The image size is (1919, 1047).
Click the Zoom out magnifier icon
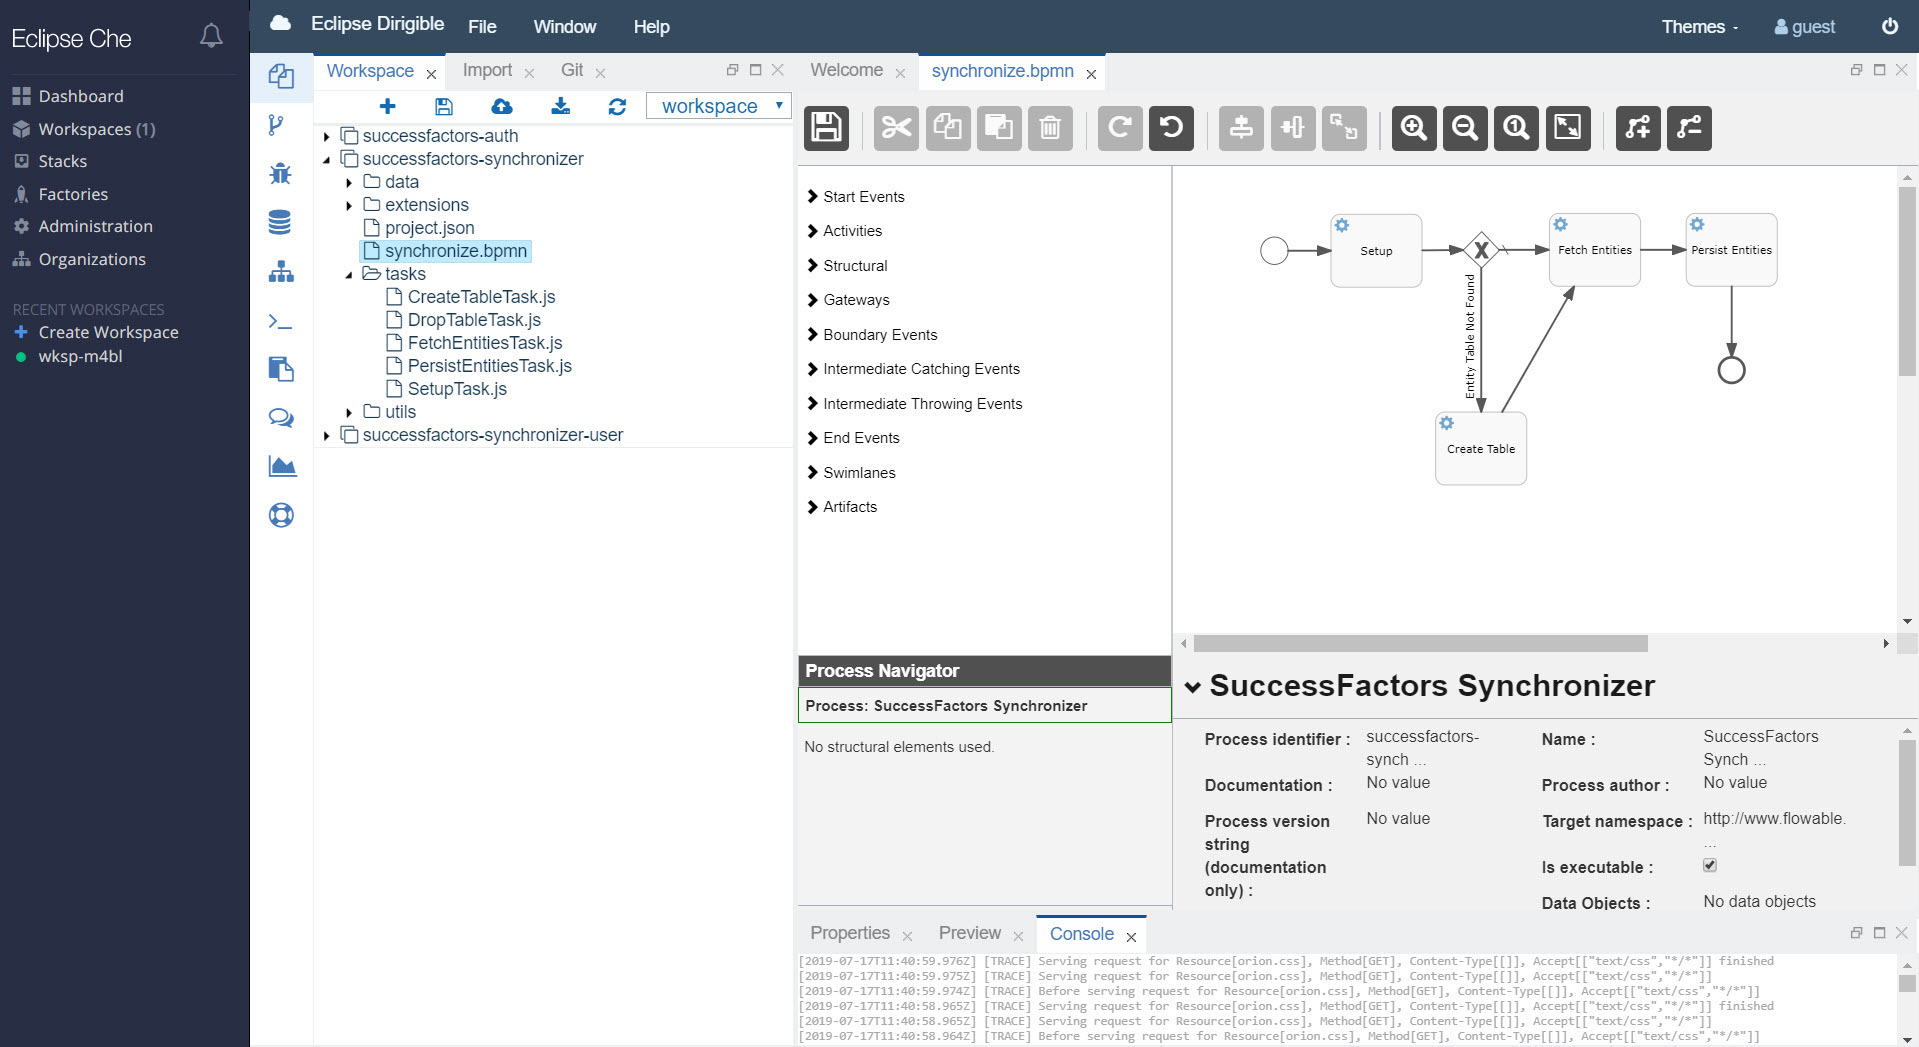(1465, 128)
